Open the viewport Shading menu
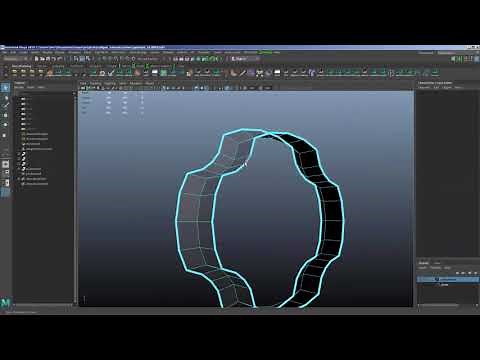 click(x=95, y=83)
